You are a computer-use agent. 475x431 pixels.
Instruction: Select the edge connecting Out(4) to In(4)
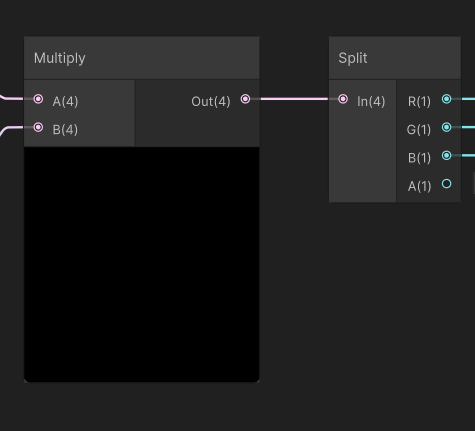294,99
